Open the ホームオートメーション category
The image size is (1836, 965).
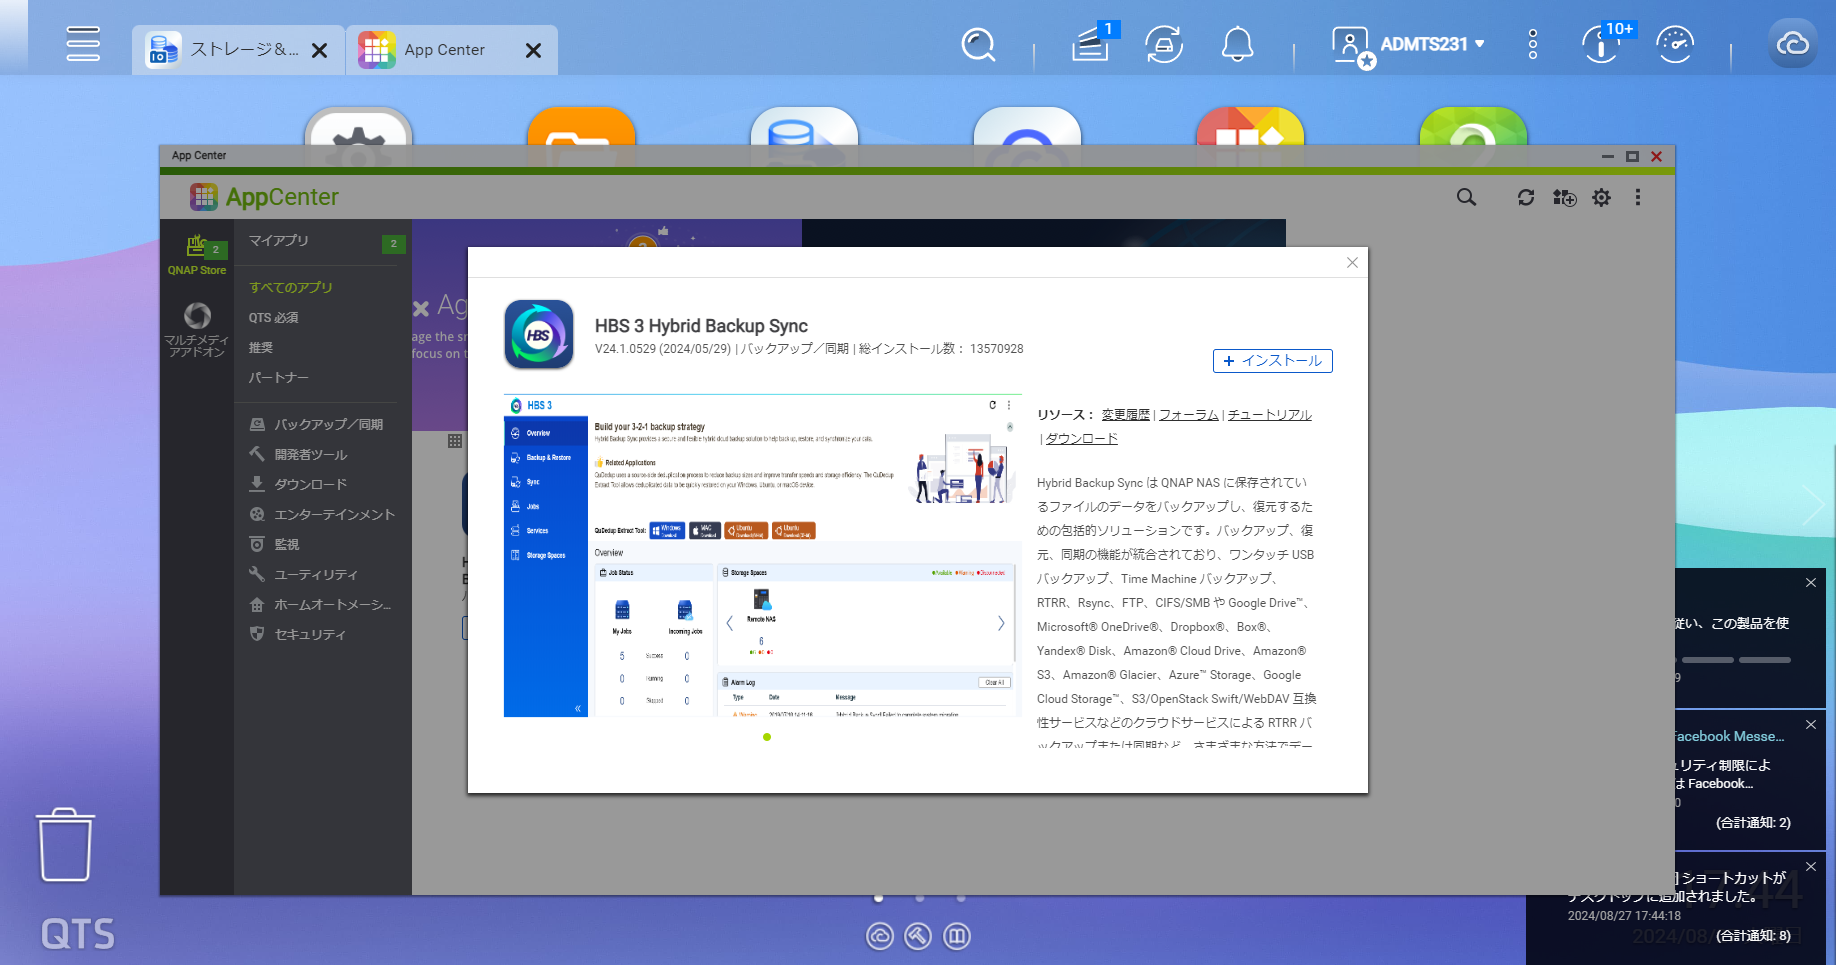(321, 604)
